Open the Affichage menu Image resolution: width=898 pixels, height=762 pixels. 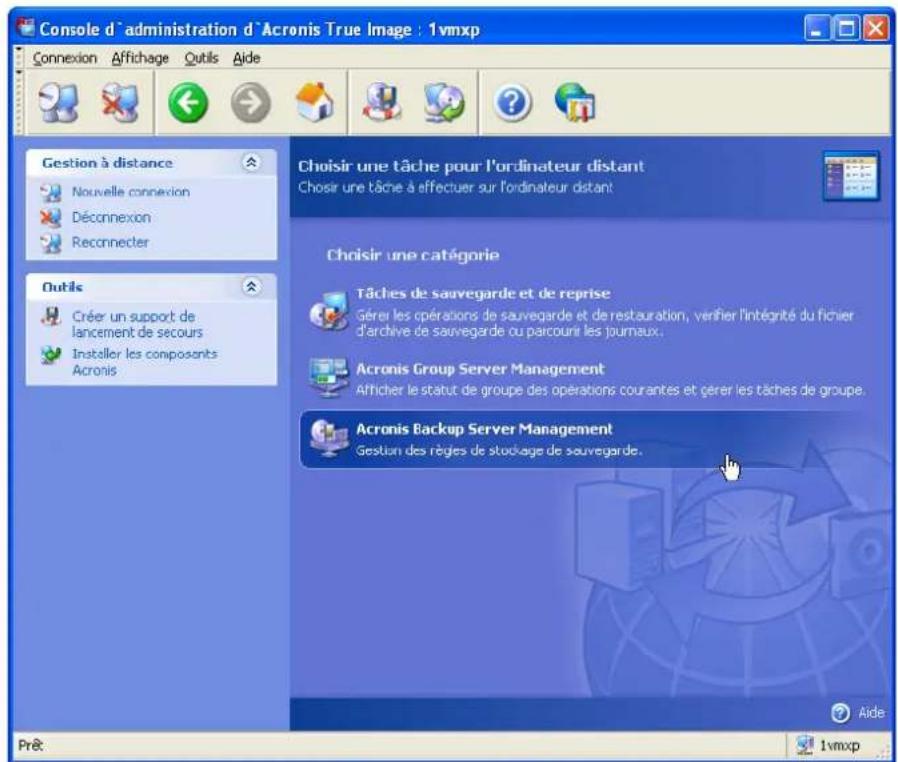click(140, 58)
